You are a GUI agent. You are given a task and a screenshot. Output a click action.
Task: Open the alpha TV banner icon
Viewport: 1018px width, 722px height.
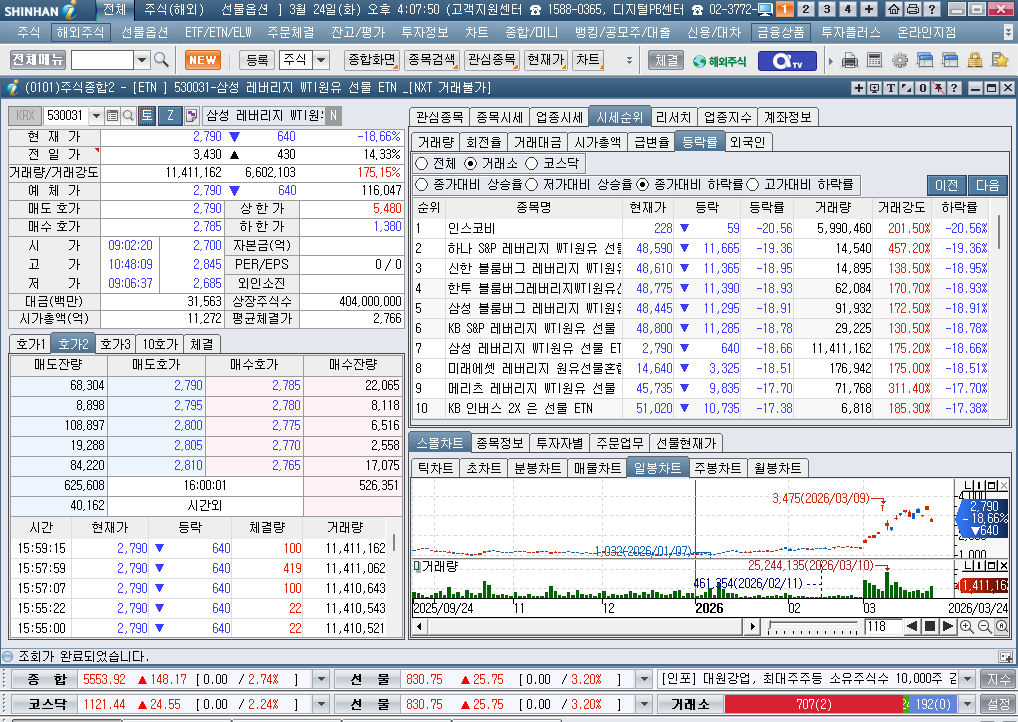[x=789, y=60]
